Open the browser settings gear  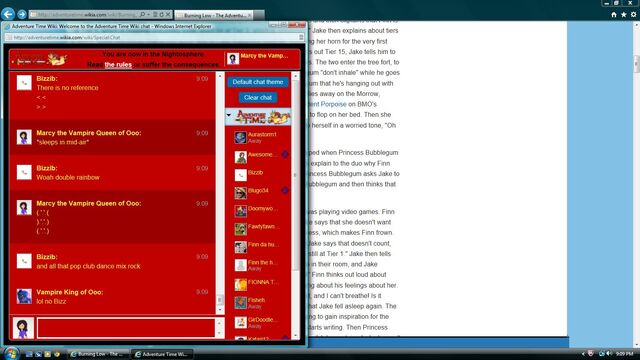[x=633, y=15]
